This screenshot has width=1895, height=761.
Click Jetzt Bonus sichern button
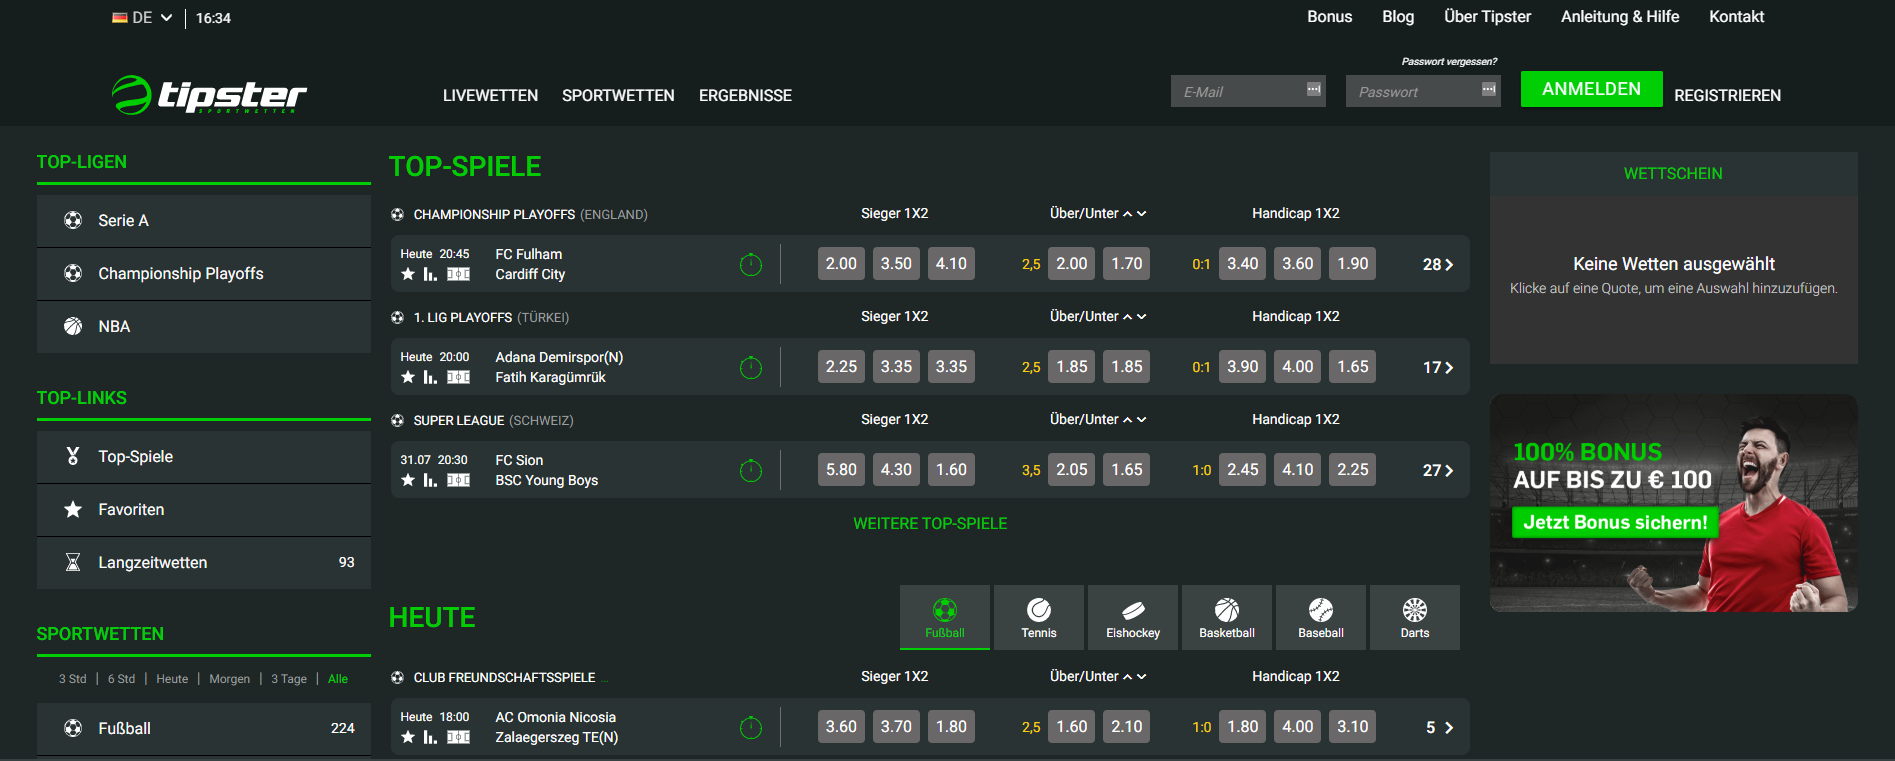click(x=1615, y=522)
